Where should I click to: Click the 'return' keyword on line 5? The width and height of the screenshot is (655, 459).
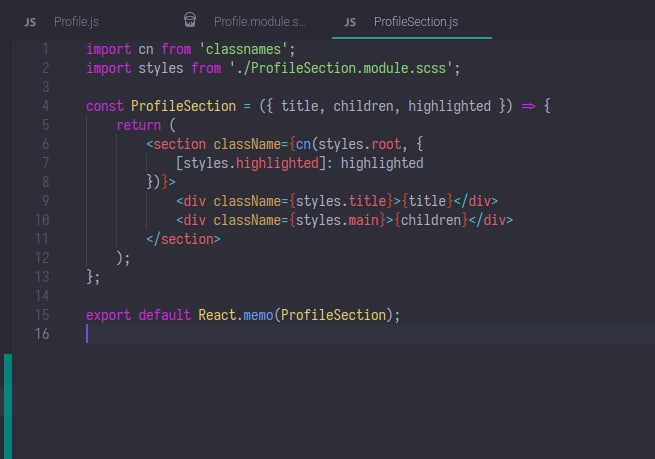pyautogui.click(x=138, y=125)
